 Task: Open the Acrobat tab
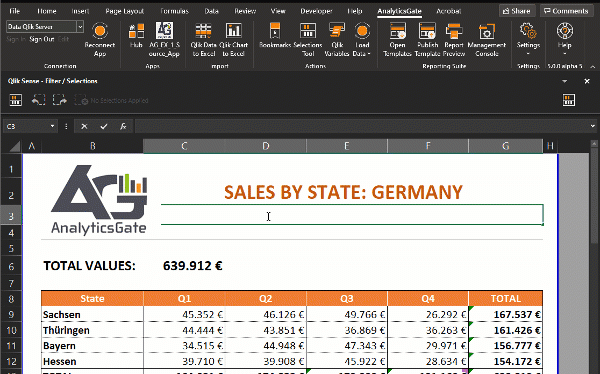coord(448,11)
